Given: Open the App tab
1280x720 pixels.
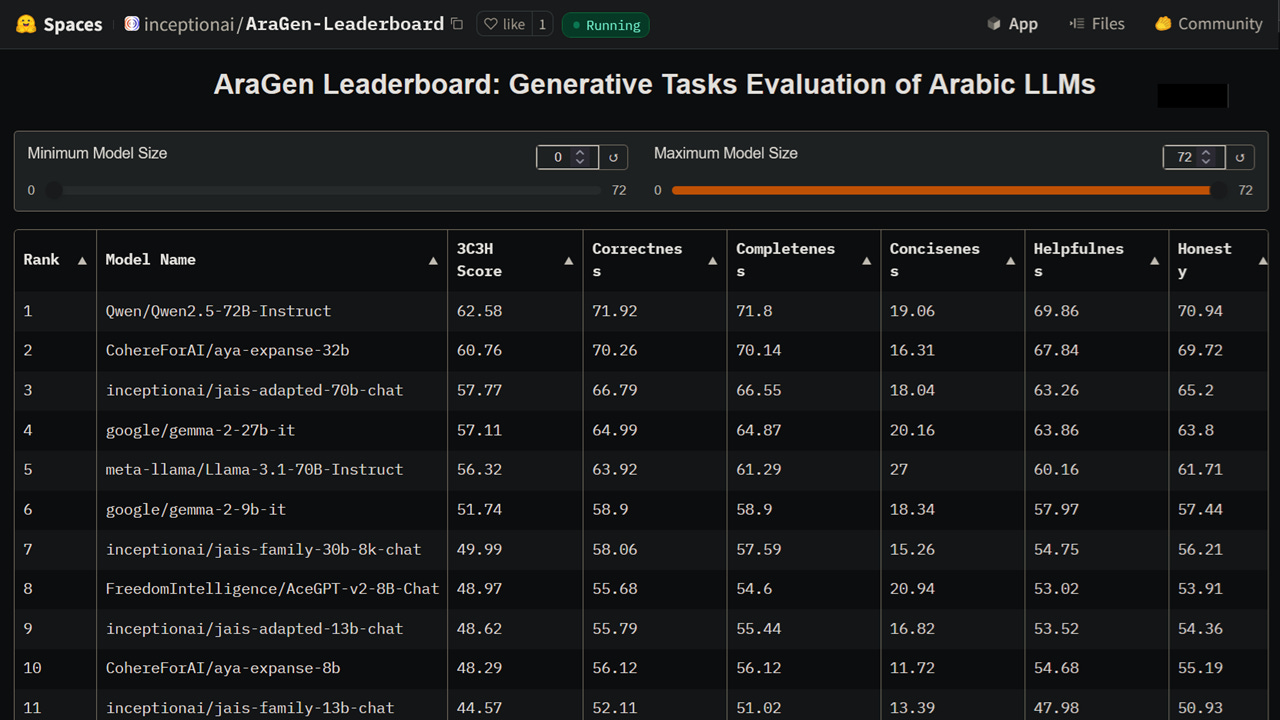Looking at the screenshot, I should [1012, 24].
